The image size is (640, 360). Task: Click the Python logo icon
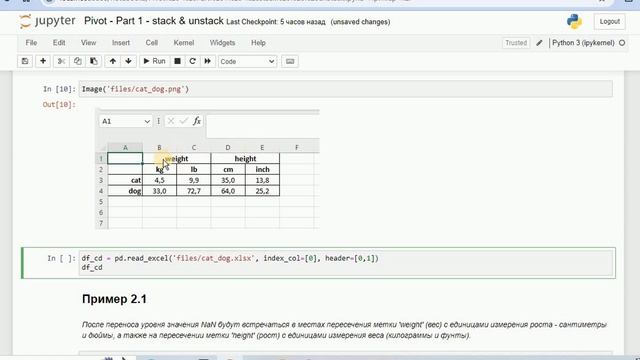pos(574,21)
